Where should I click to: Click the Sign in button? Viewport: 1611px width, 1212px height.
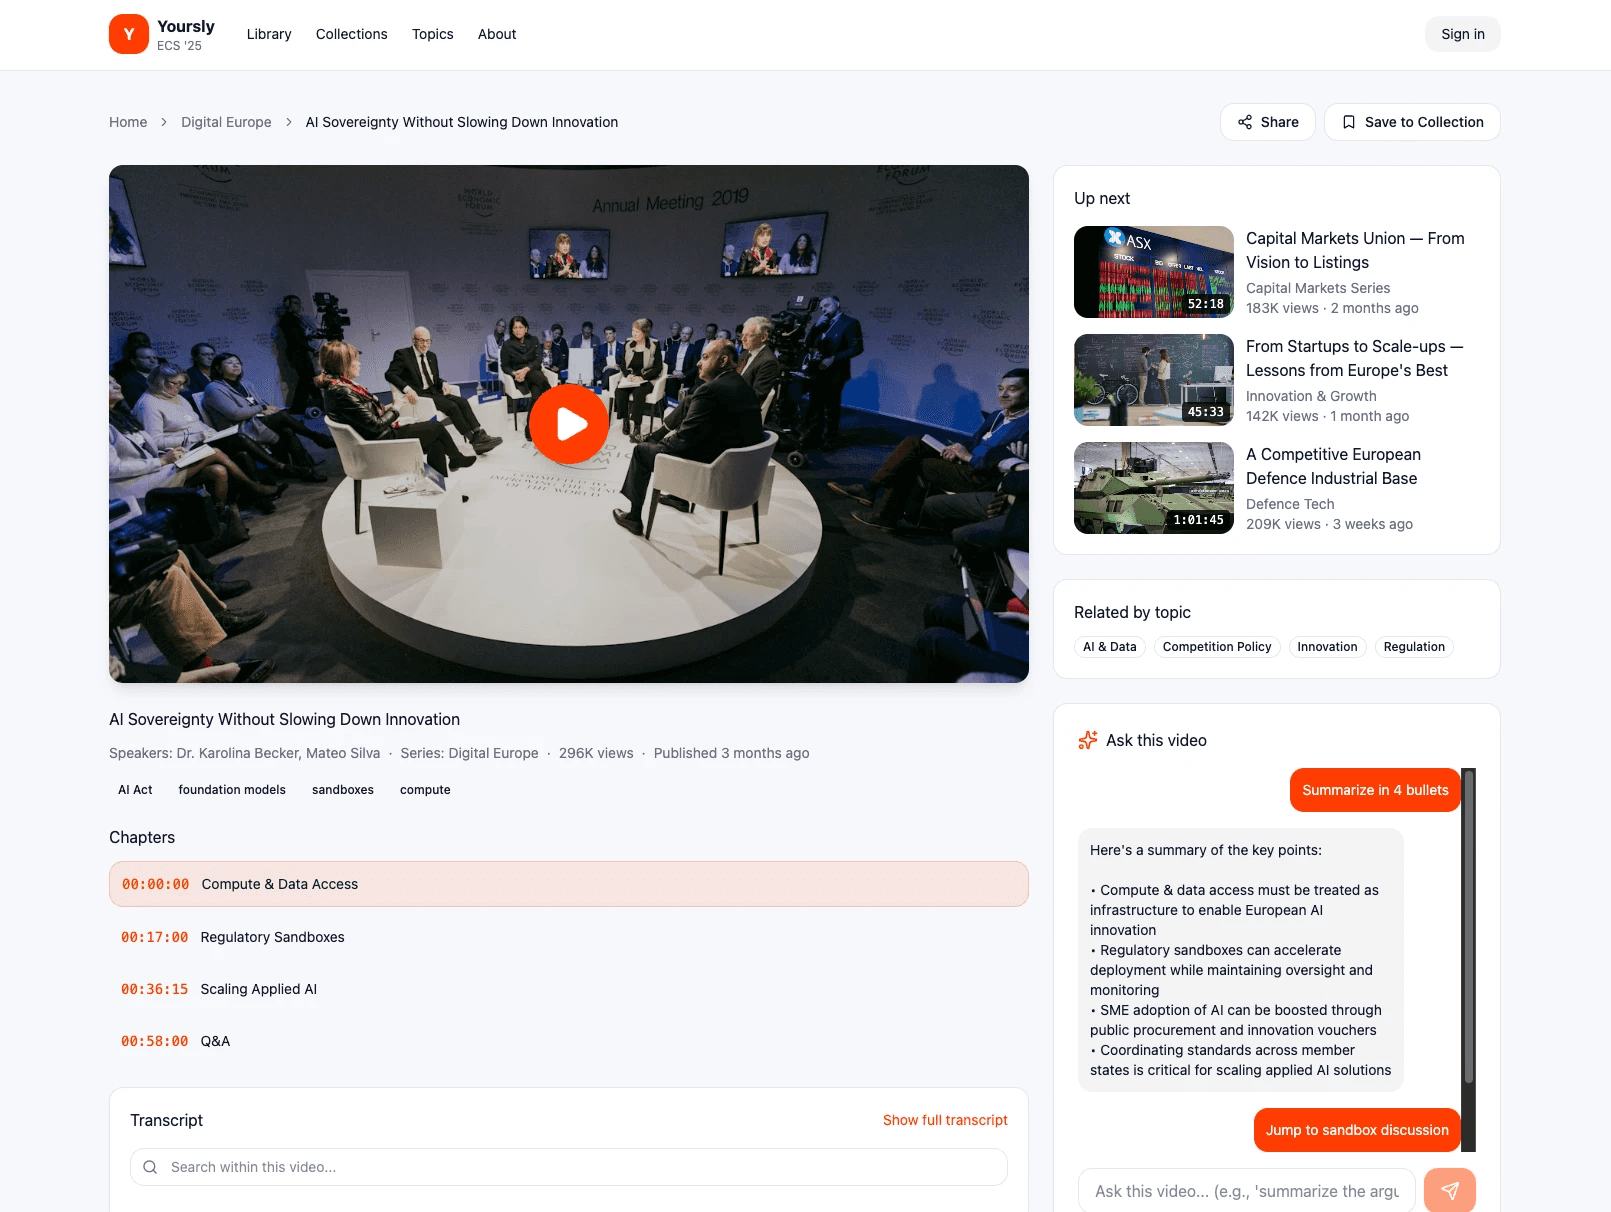[1463, 34]
